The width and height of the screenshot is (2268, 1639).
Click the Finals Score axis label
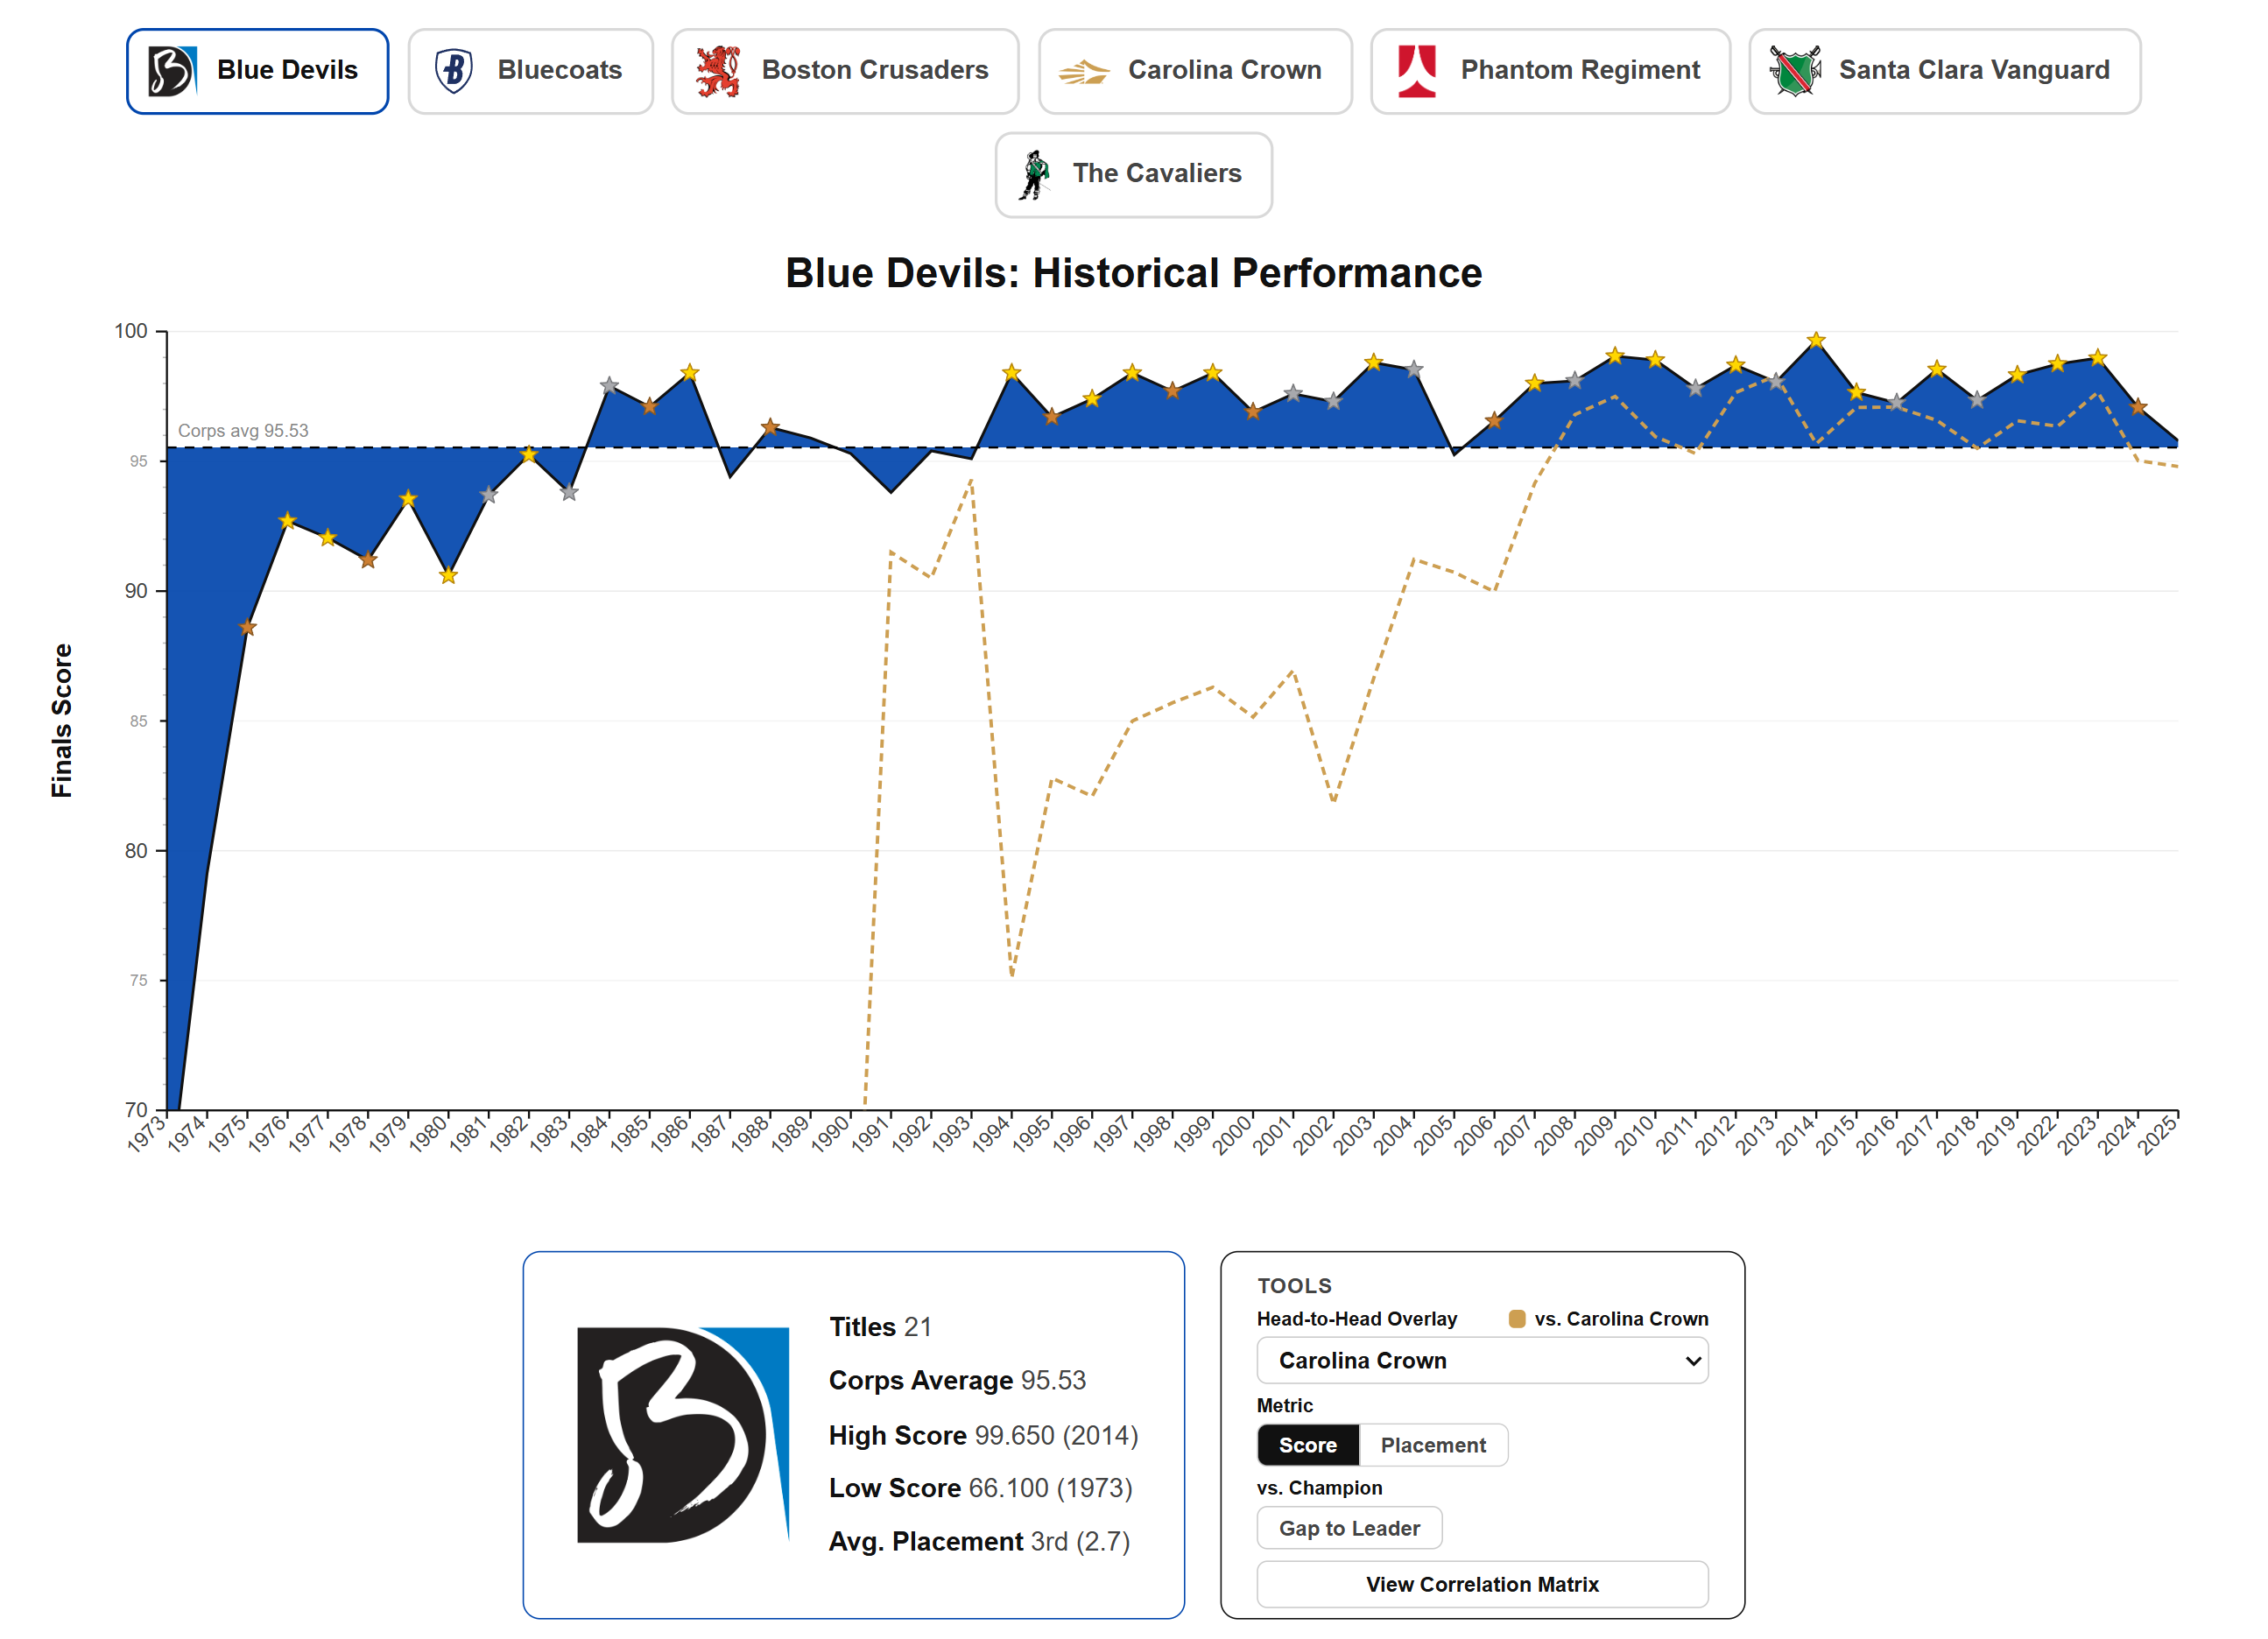(x=62, y=720)
